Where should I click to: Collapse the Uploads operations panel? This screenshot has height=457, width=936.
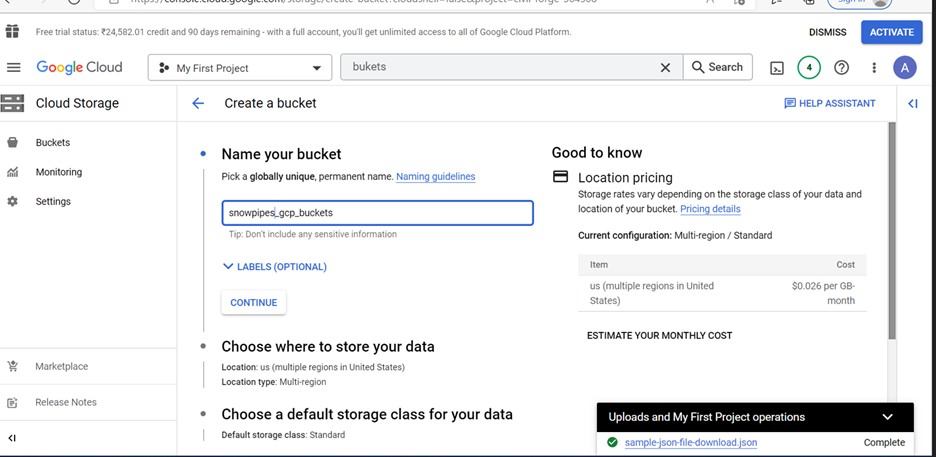point(887,417)
